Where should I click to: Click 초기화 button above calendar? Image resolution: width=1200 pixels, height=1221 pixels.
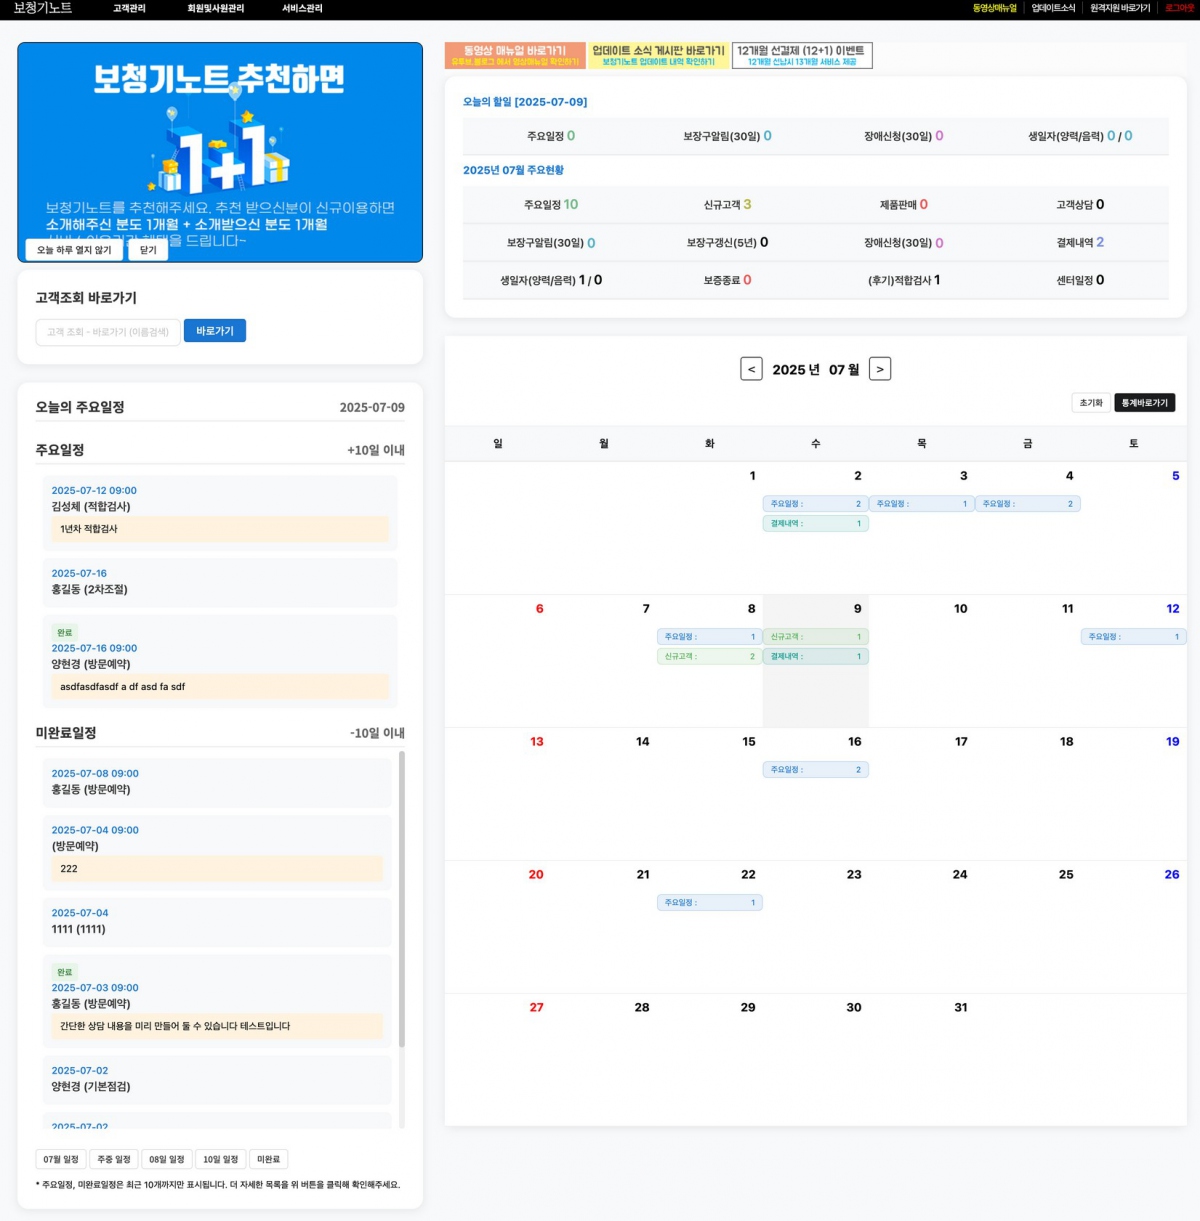1090,403
